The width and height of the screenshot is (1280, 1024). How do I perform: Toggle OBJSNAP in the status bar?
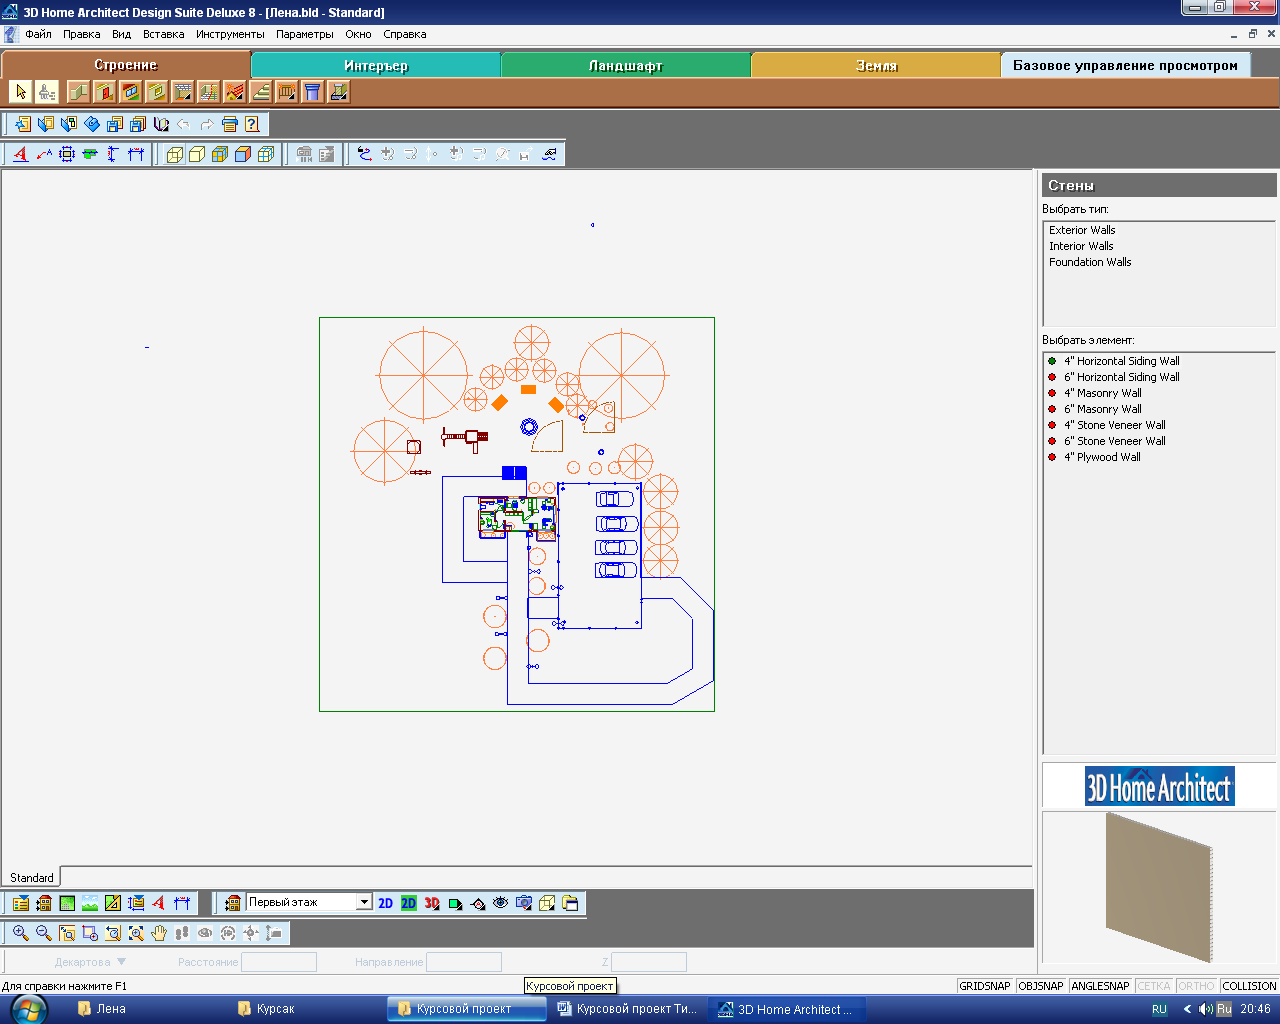(x=1041, y=986)
